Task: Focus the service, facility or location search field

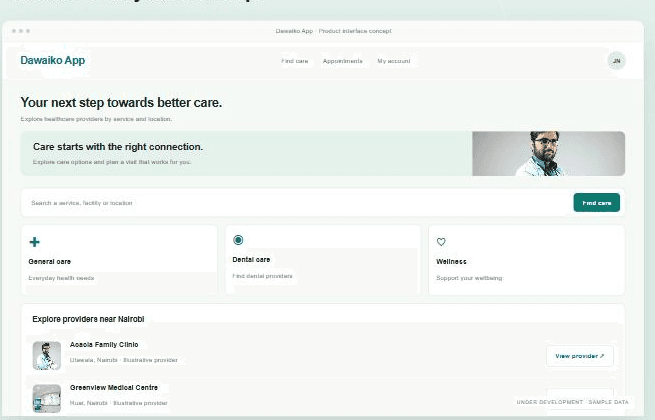Action: [x=297, y=203]
